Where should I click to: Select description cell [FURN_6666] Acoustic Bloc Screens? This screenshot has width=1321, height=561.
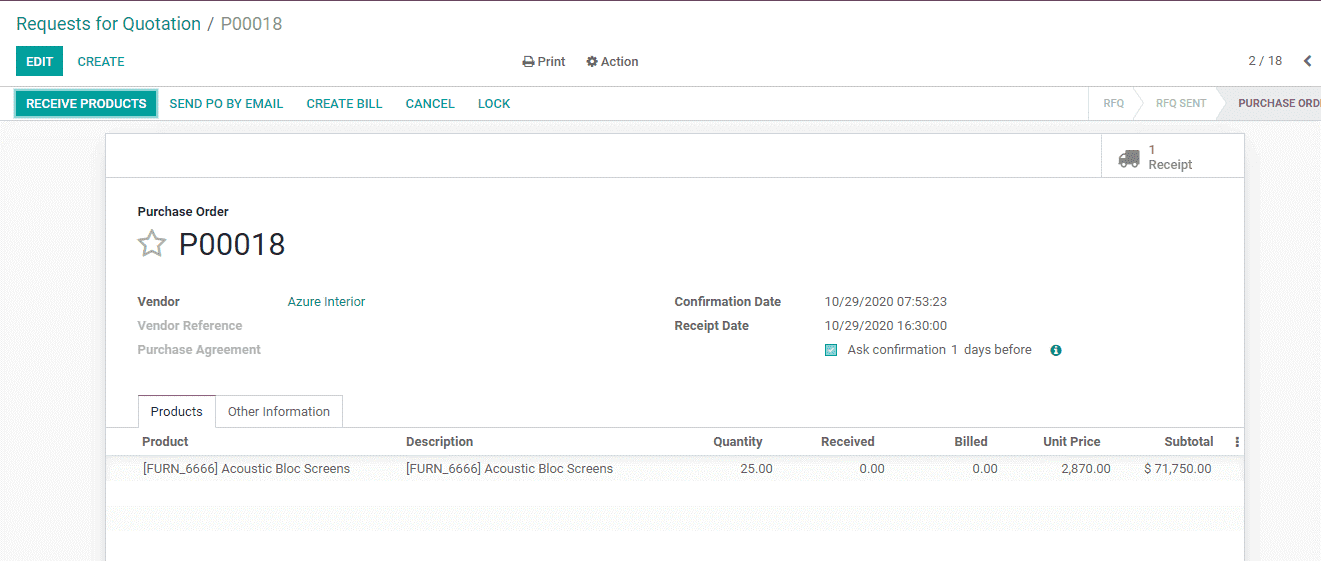509,469
